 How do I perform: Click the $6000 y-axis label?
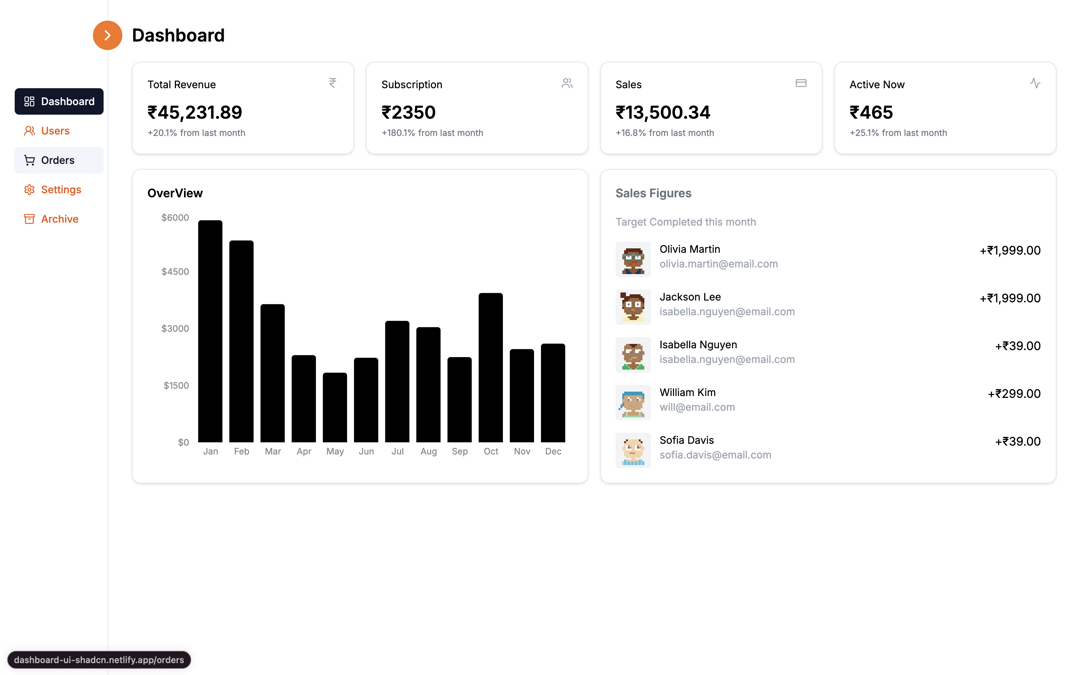pyautogui.click(x=175, y=218)
